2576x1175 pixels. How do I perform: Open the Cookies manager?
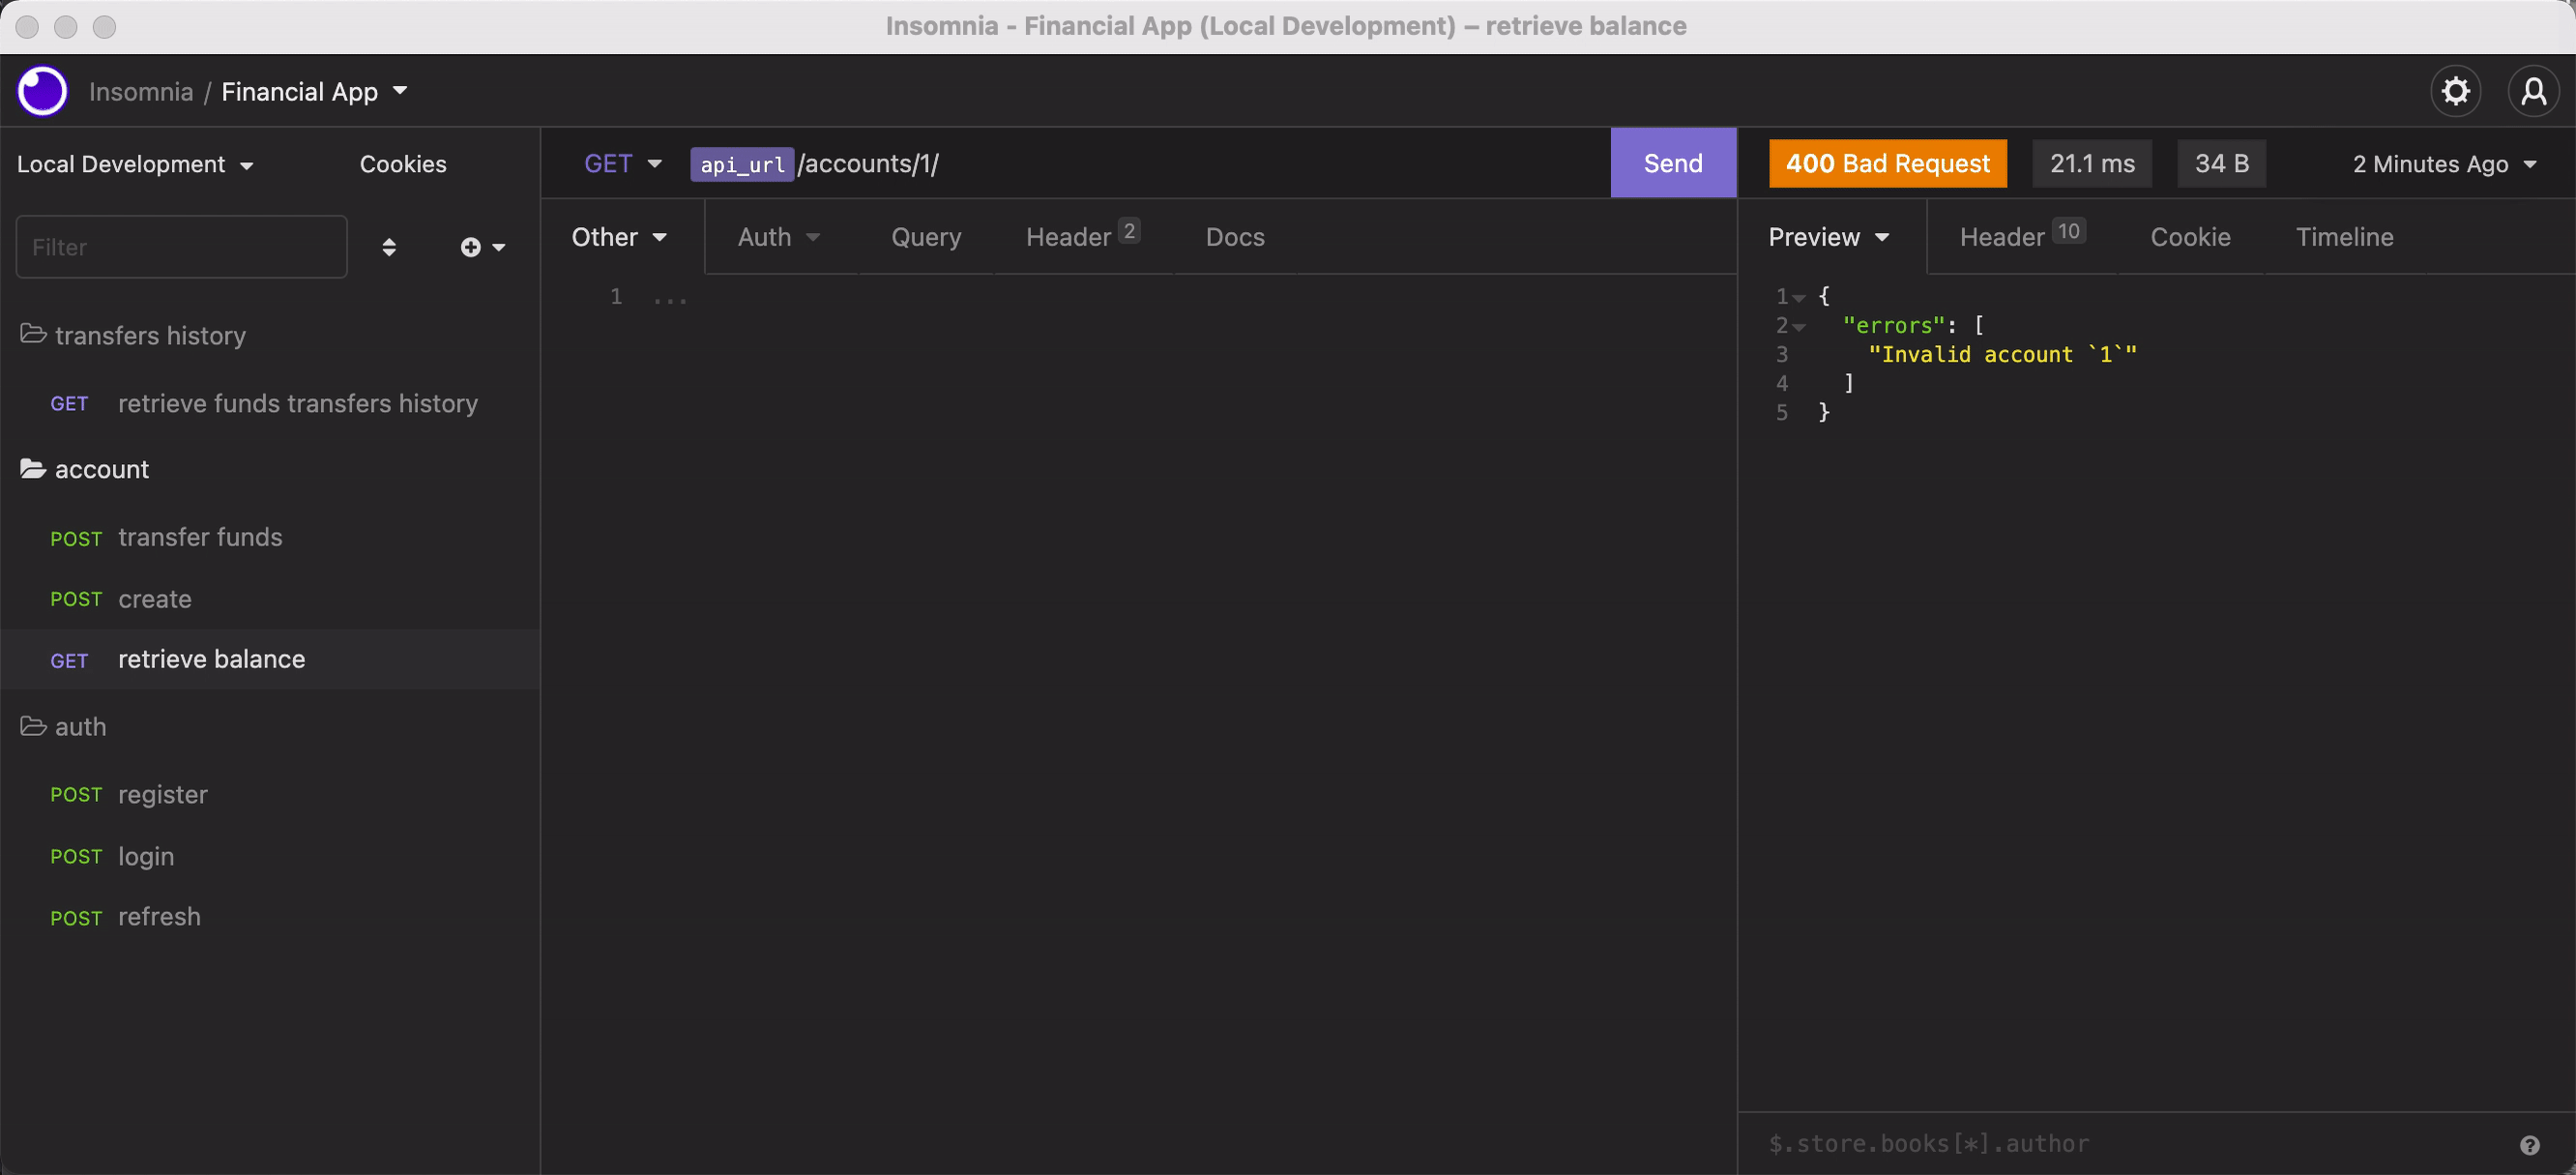pyautogui.click(x=402, y=164)
